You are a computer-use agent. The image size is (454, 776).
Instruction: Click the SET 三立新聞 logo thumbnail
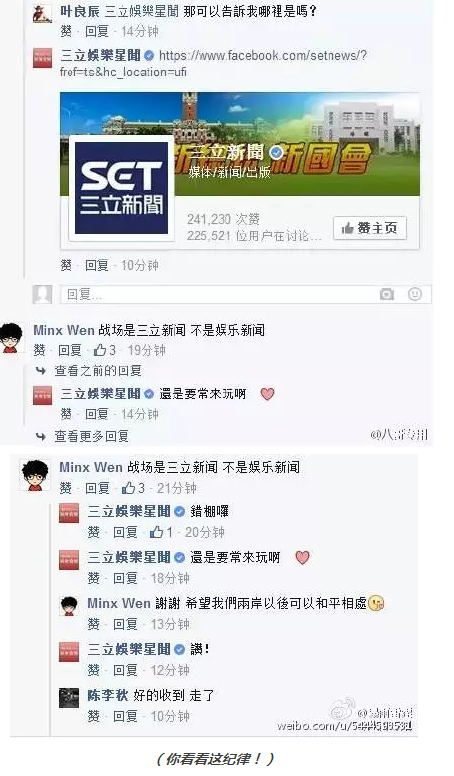coord(121,189)
